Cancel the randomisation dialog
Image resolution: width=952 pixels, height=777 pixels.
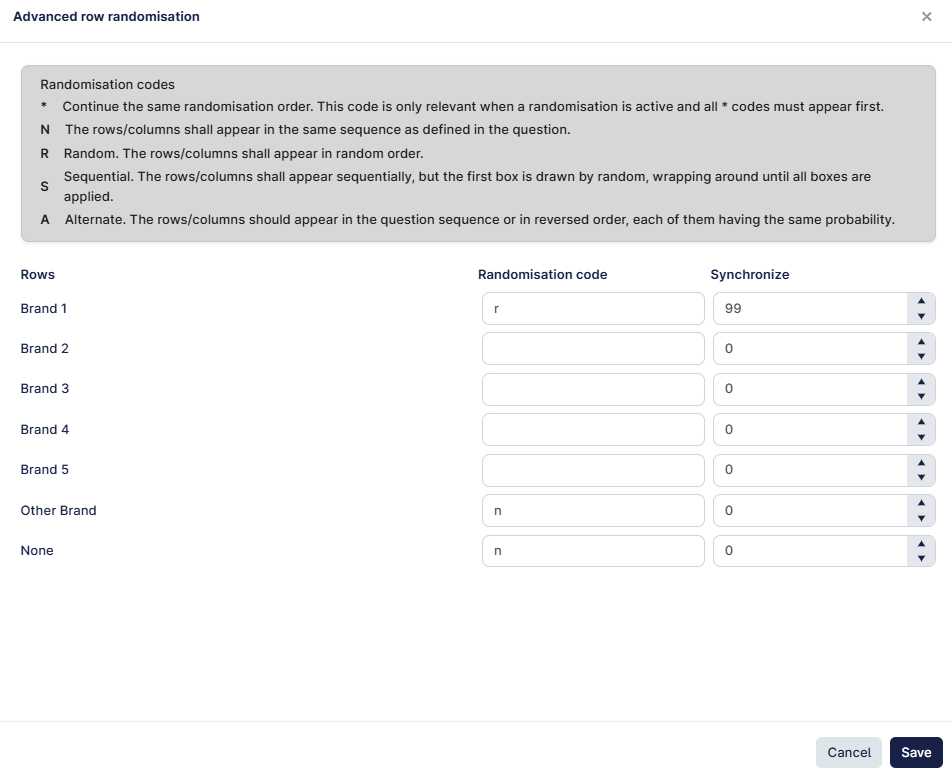point(849,753)
